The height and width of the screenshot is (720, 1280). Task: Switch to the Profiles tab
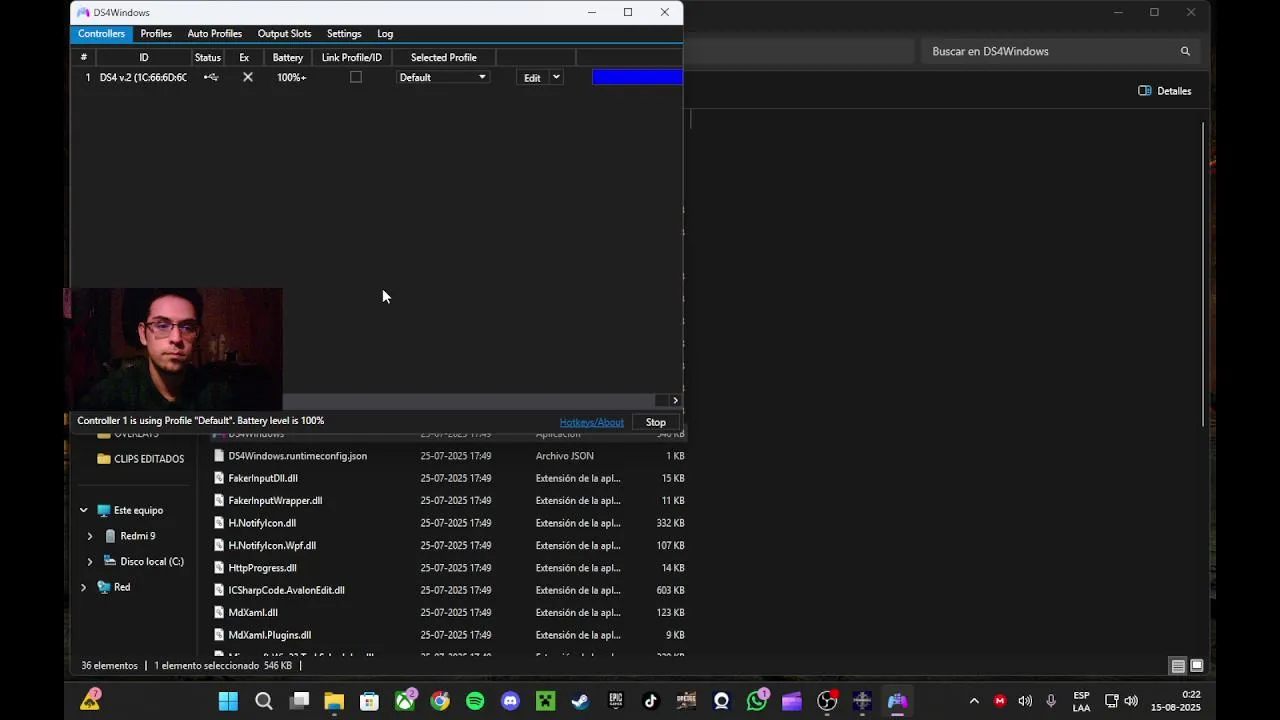pyautogui.click(x=156, y=34)
